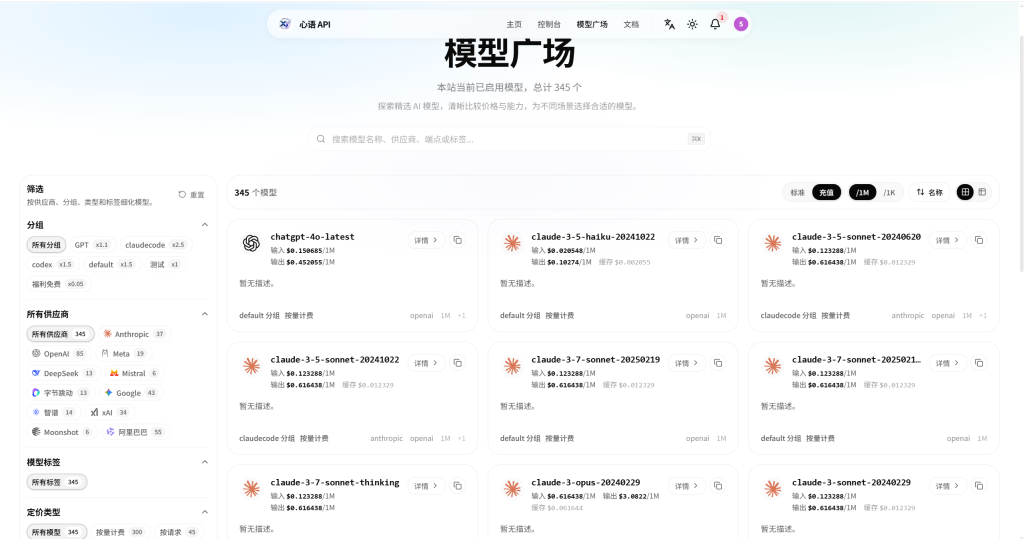
Task: Click the reset filters icon 重置
Action: coord(191,195)
